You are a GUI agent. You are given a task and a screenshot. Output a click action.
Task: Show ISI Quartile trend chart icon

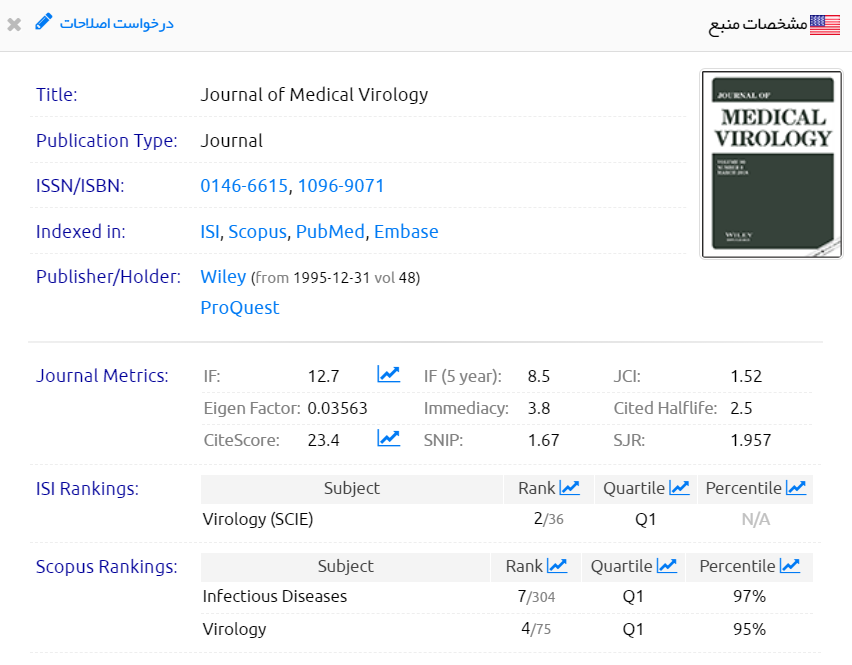679,488
